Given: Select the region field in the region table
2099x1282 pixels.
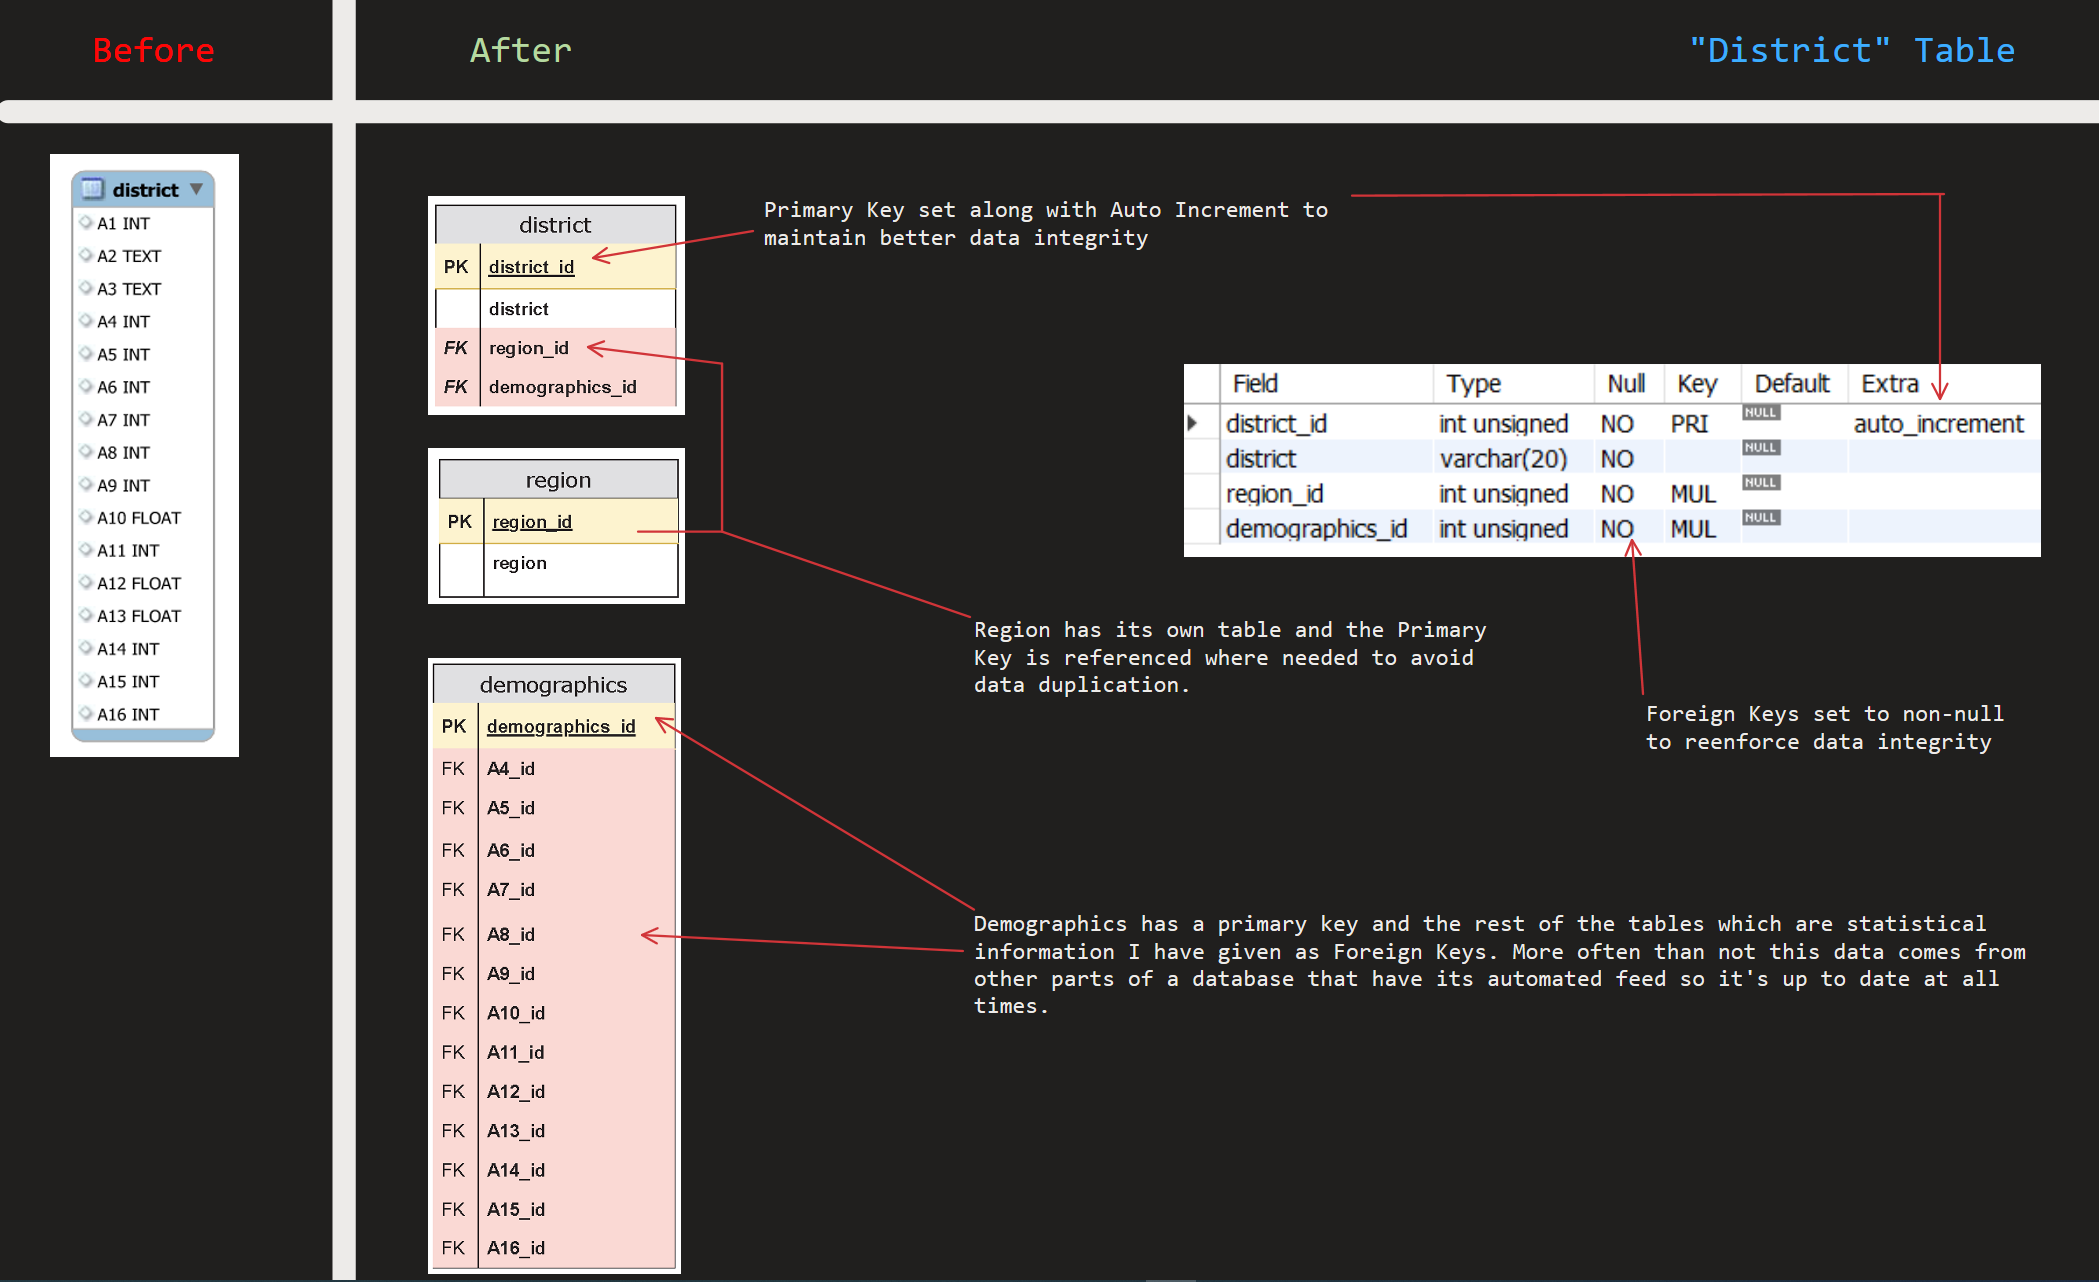Looking at the screenshot, I should (519, 563).
